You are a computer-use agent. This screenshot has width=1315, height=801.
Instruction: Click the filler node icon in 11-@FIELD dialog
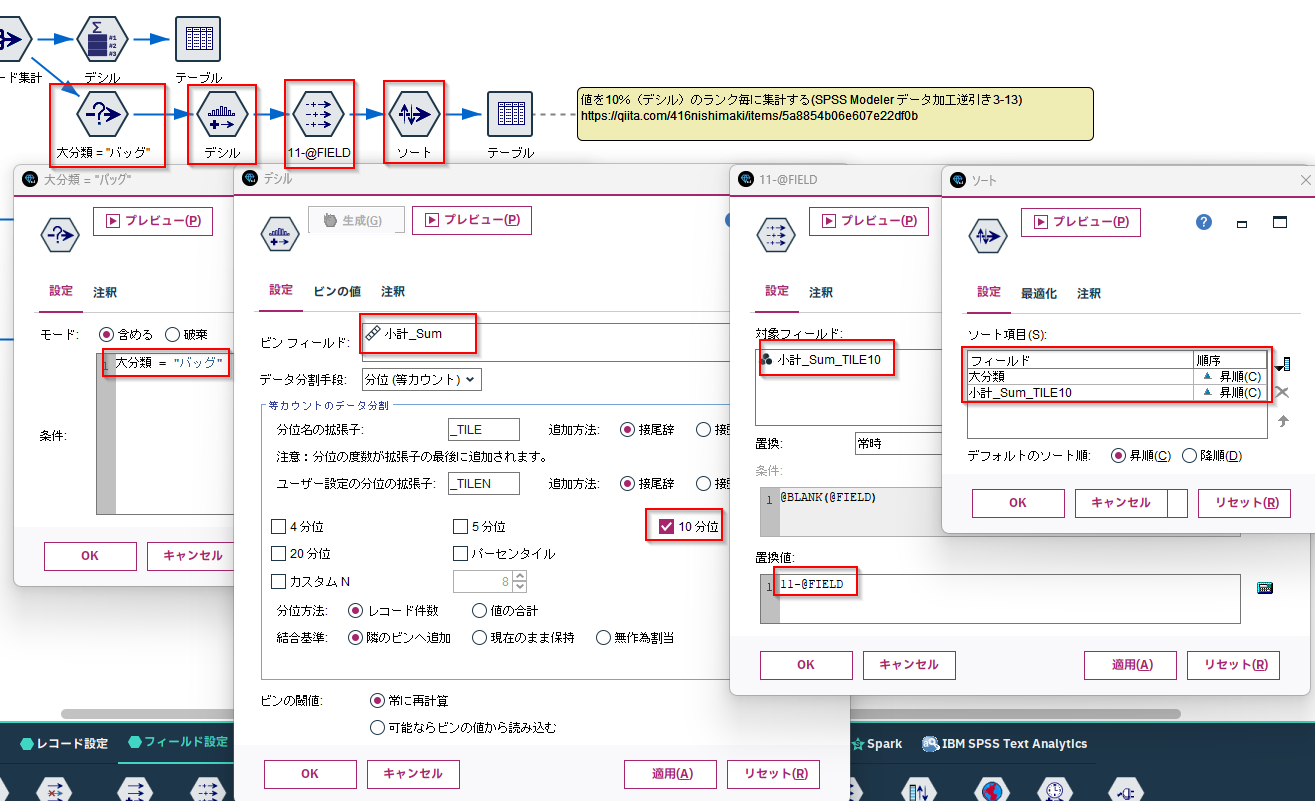tap(776, 235)
